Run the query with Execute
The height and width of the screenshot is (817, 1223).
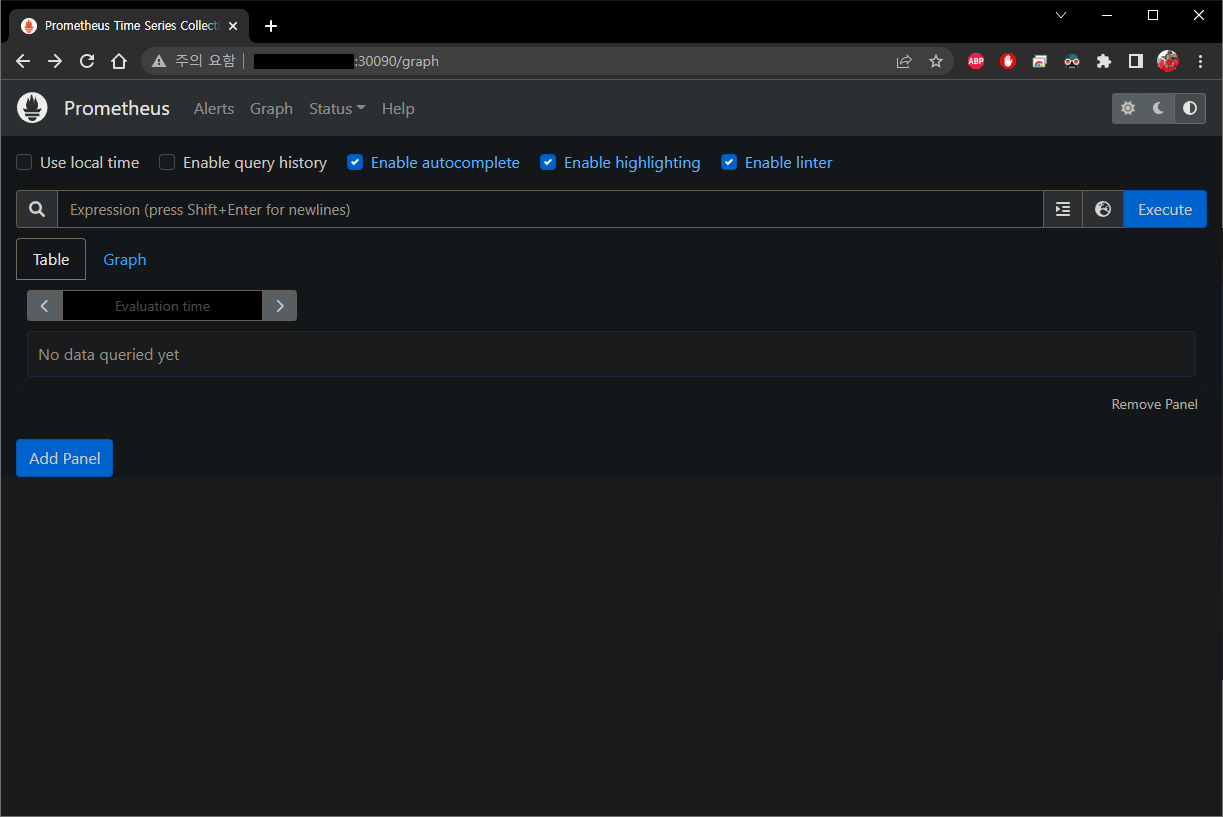[1165, 209]
